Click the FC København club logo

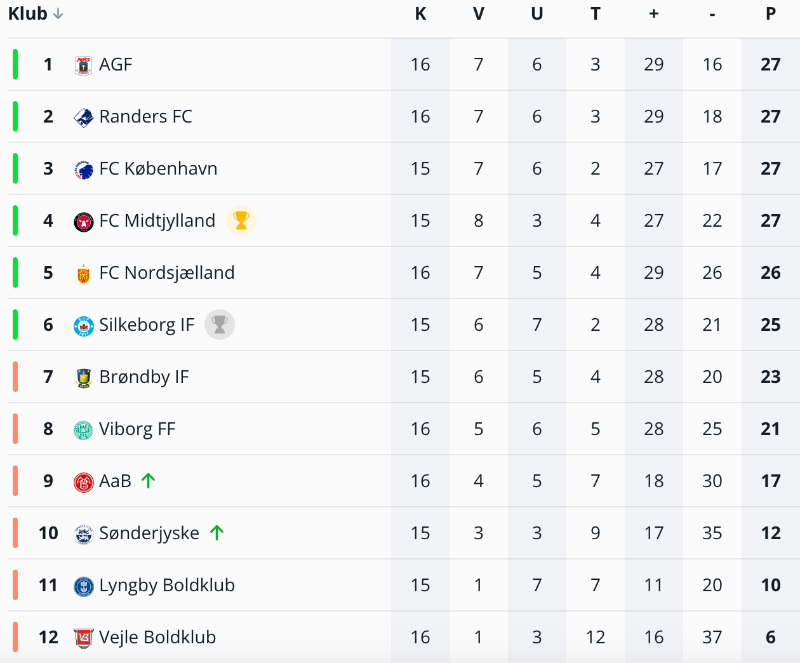click(x=84, y=170)
